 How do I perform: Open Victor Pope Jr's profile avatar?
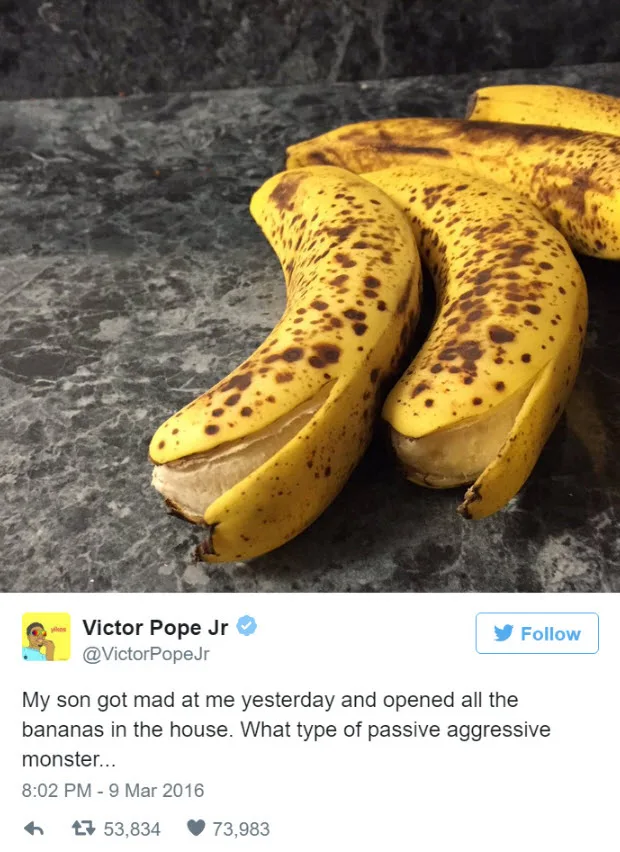pyautogui.click(x=46, y=637)
